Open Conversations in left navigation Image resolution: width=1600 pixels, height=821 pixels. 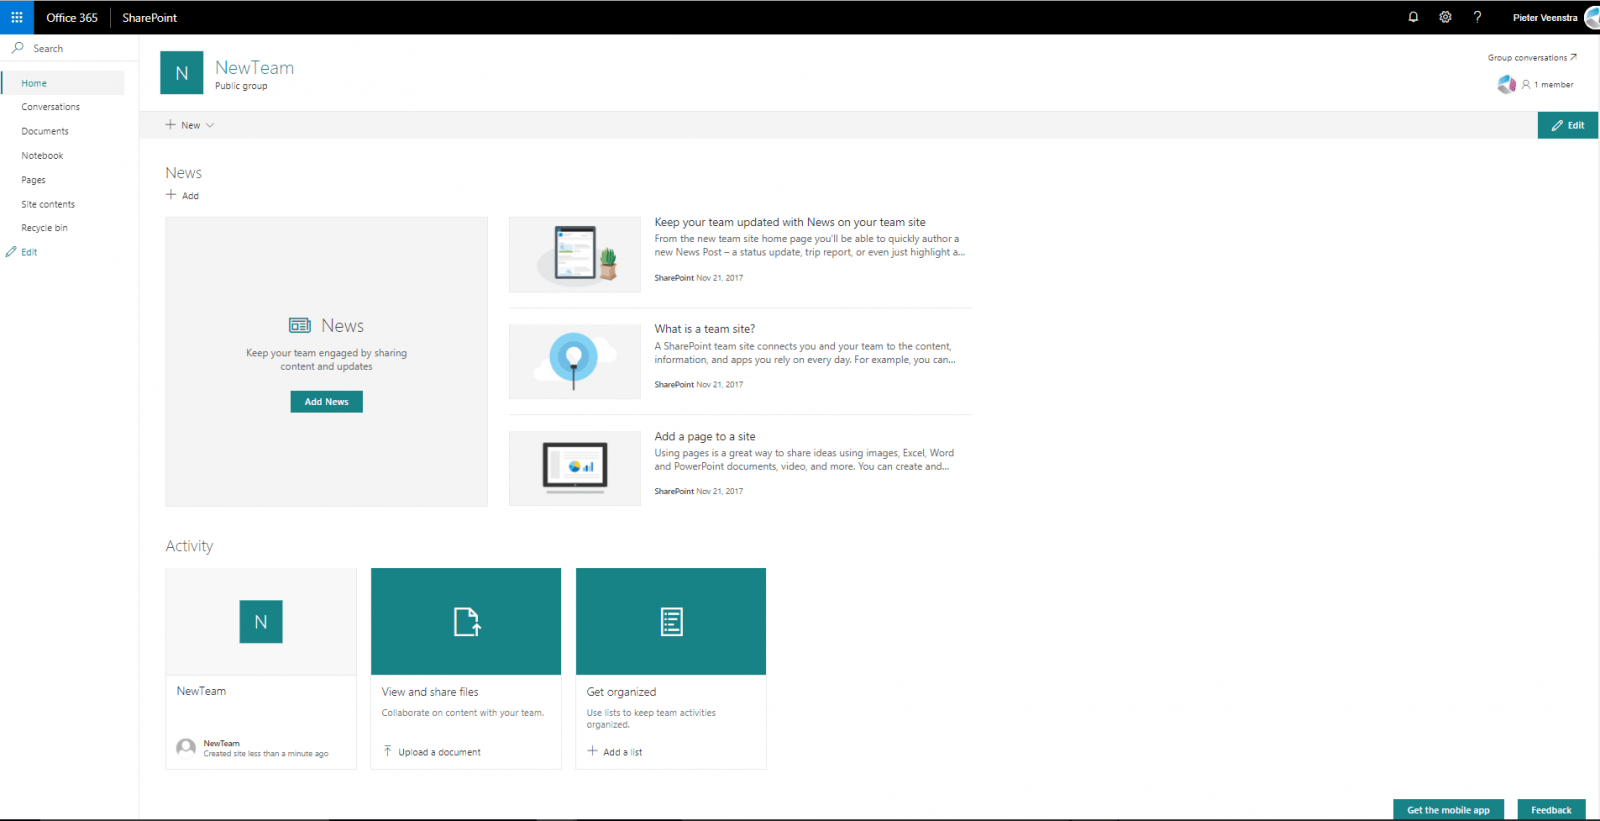[x=51, y=107]
